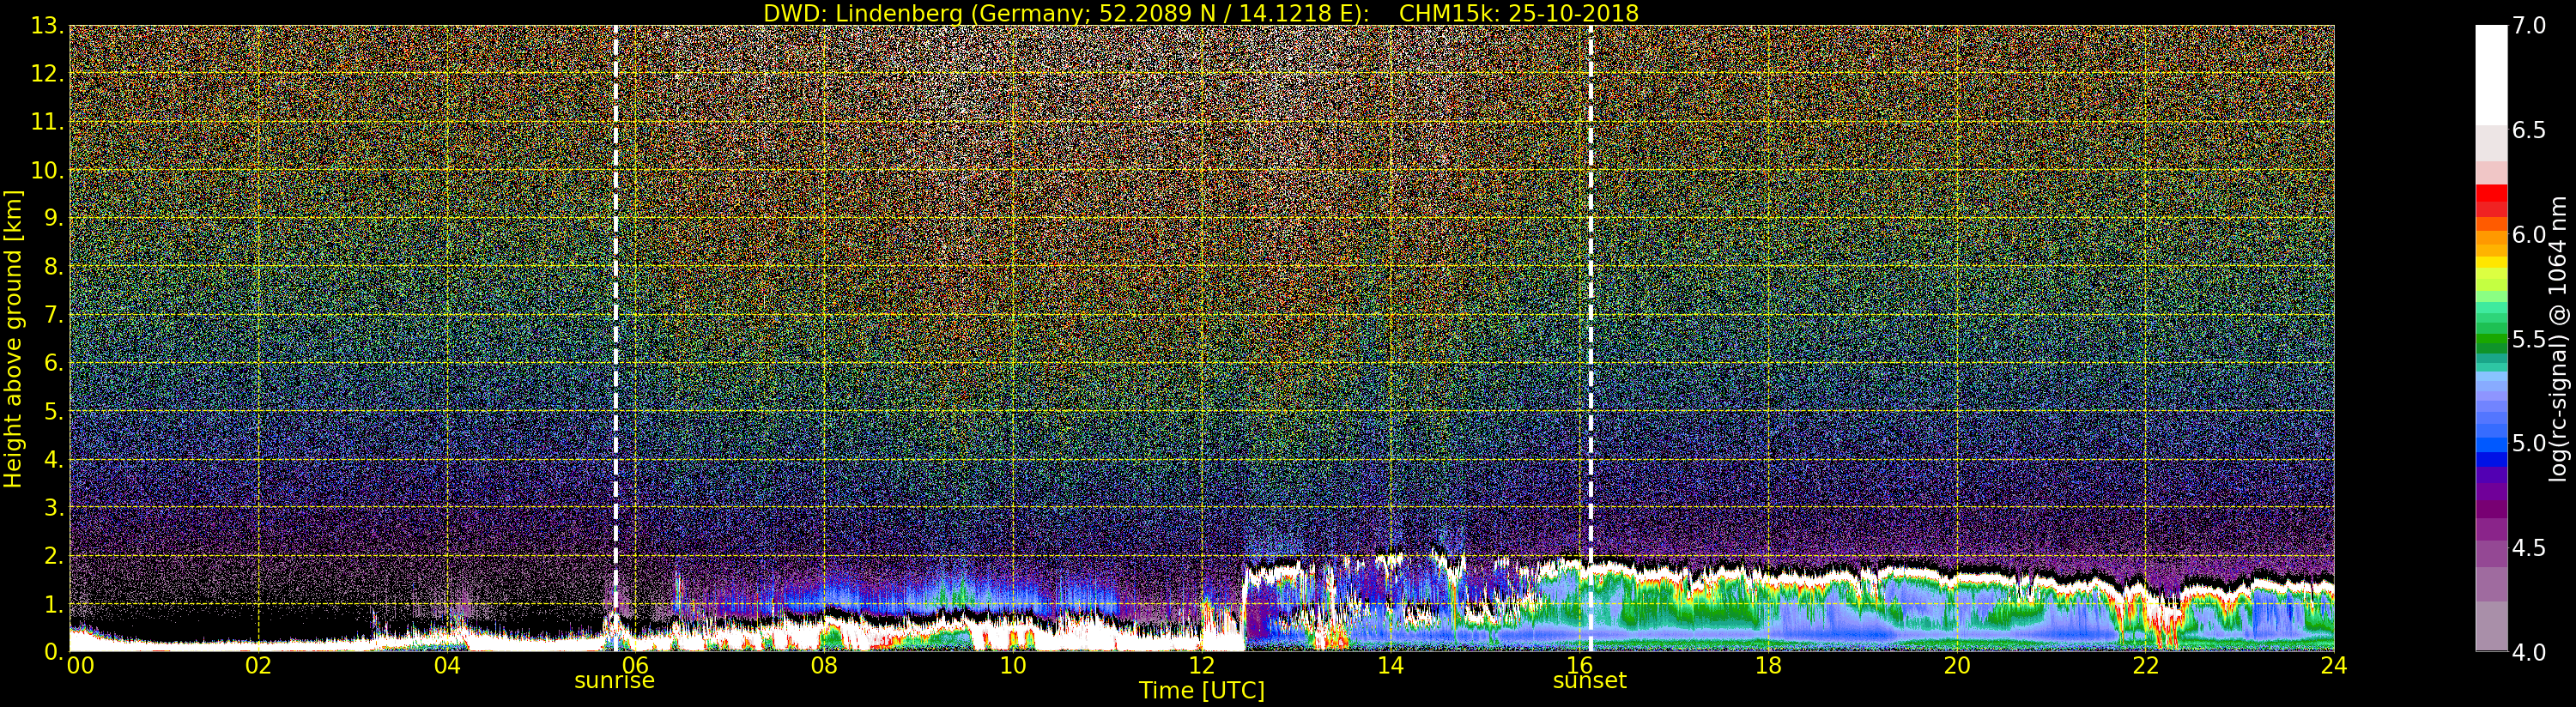Click the height tick label '4.'
Screen dimensions: 2576x707
[54, 459]
